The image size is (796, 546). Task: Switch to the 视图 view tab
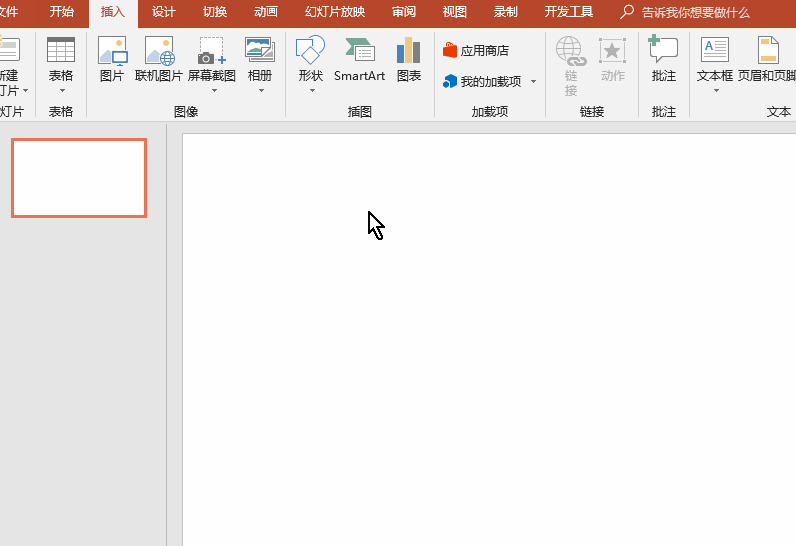coord(455,12)
